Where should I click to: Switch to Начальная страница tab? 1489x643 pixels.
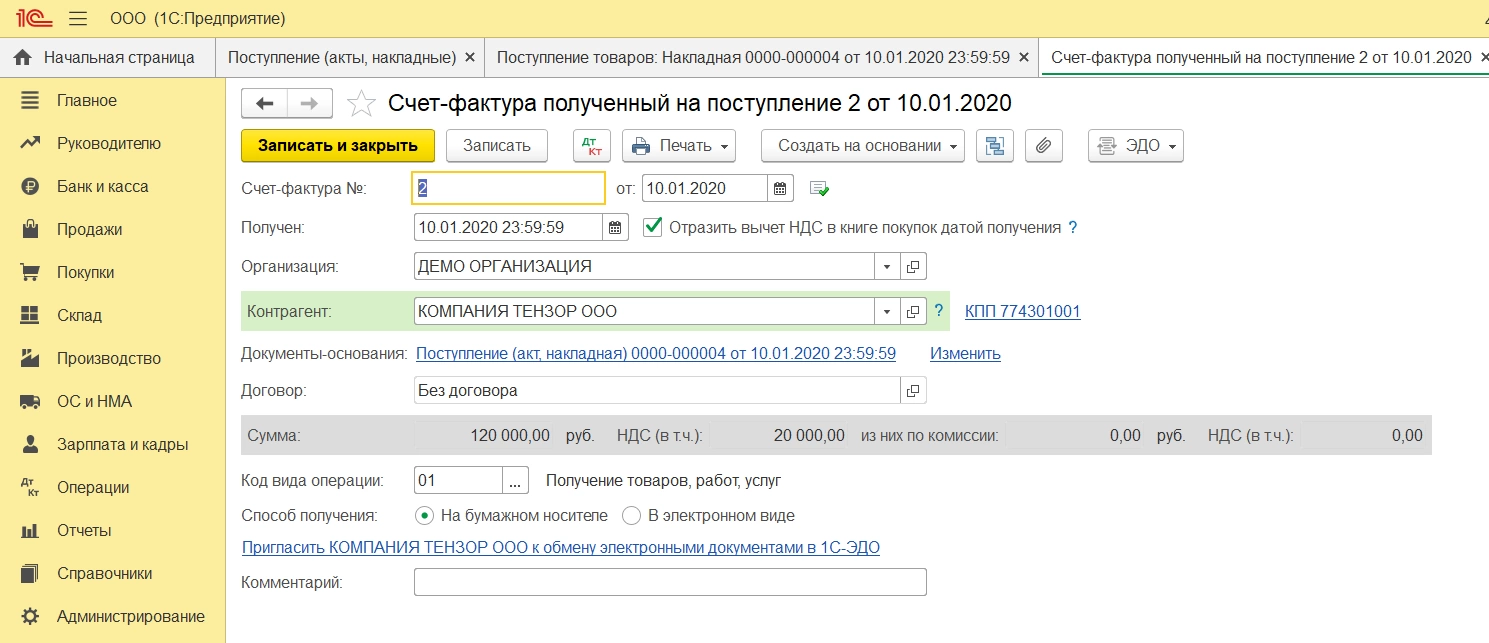point(108,57)
